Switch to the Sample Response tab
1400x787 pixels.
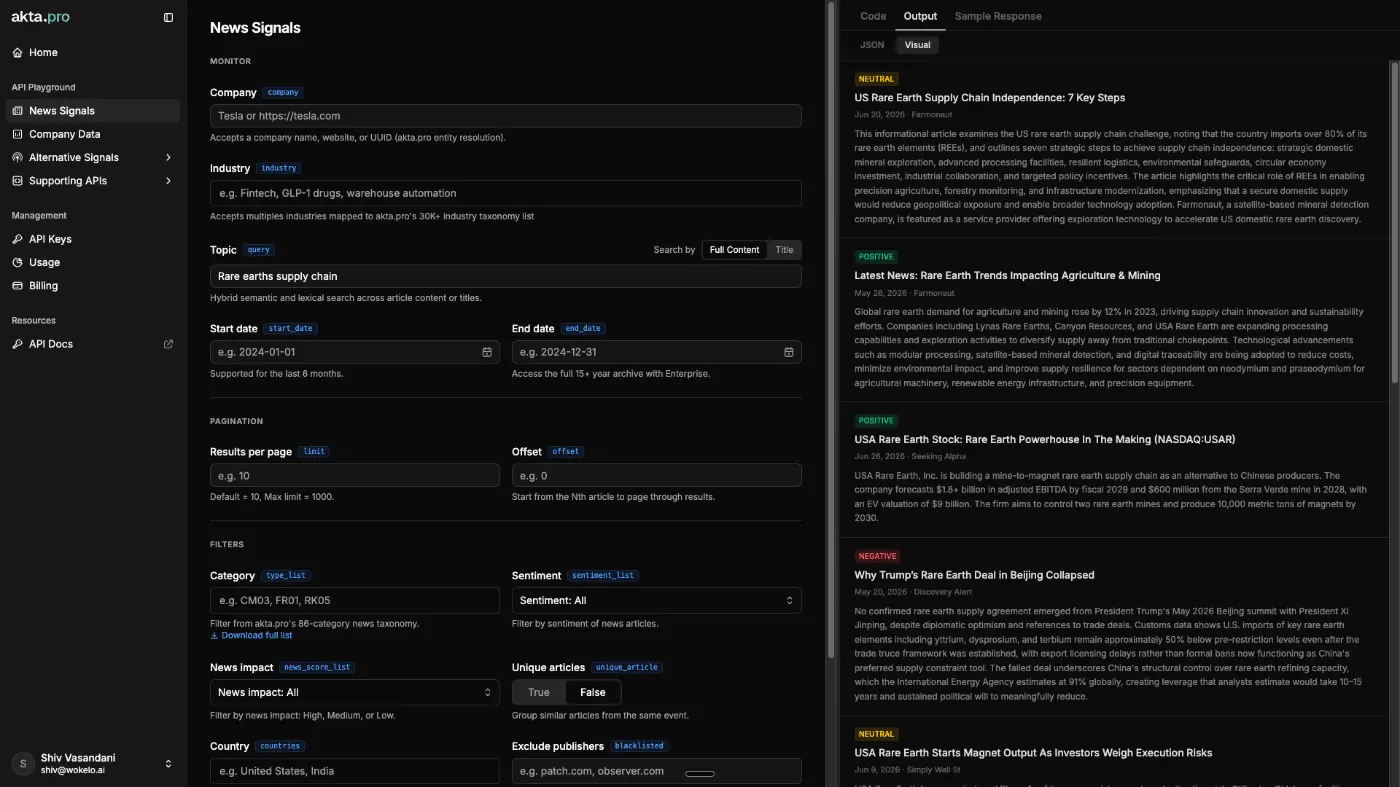tap(998, 16)
